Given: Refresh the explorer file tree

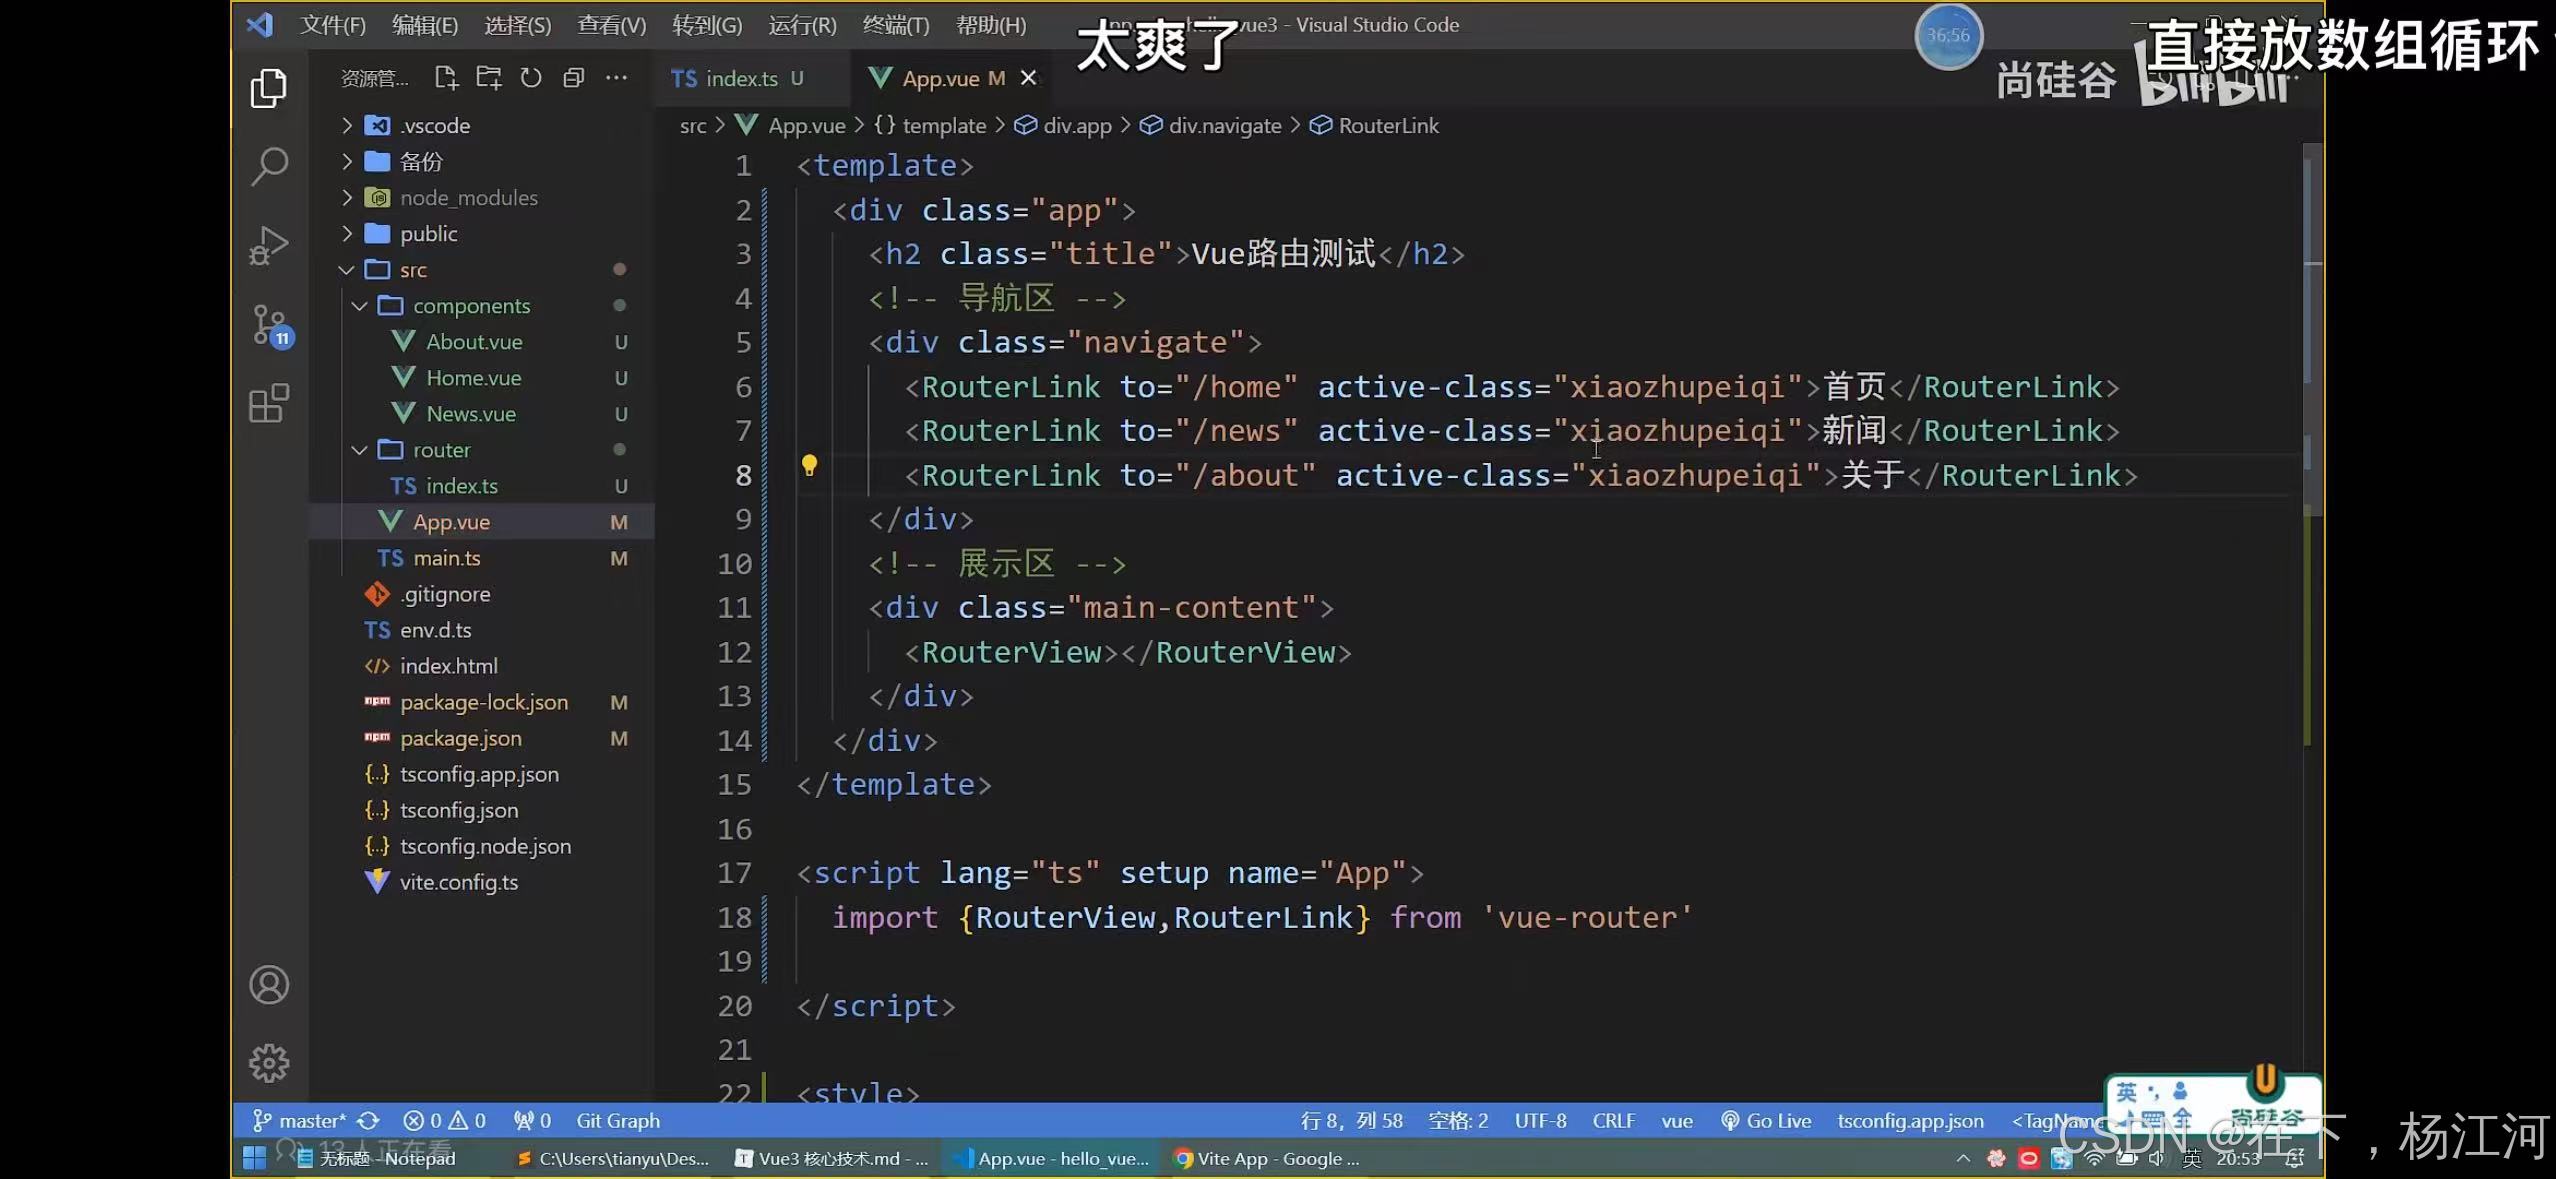Looking at the screenshot, I should coord(531,78).
